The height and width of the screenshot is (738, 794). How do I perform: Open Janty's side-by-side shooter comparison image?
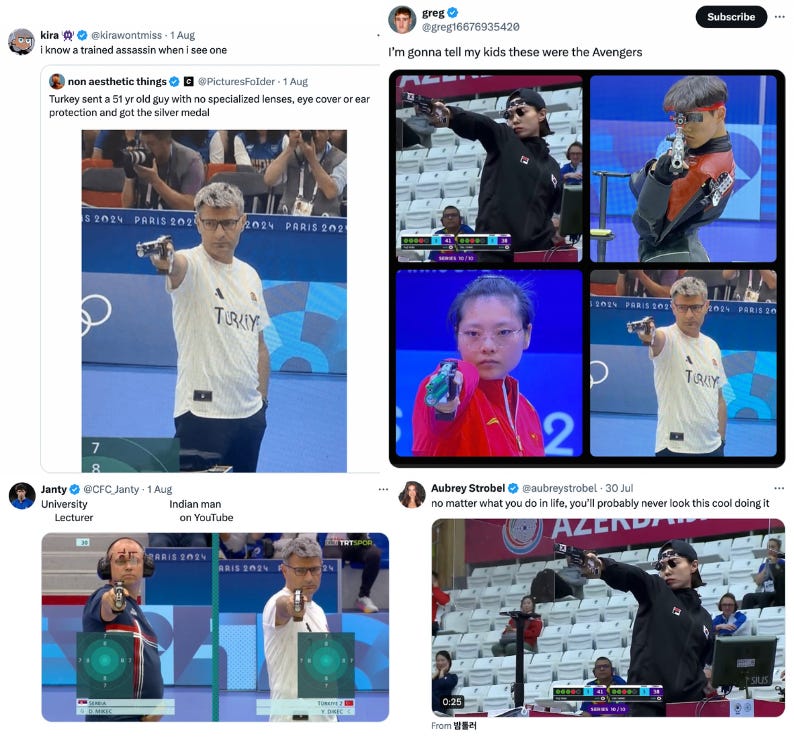pos(215,627)
